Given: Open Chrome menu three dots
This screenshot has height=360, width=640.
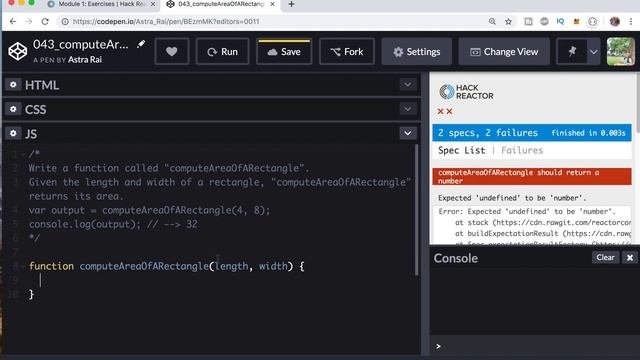Looking at the screenshot, I should pyautogui.click(x=631, y=21).
